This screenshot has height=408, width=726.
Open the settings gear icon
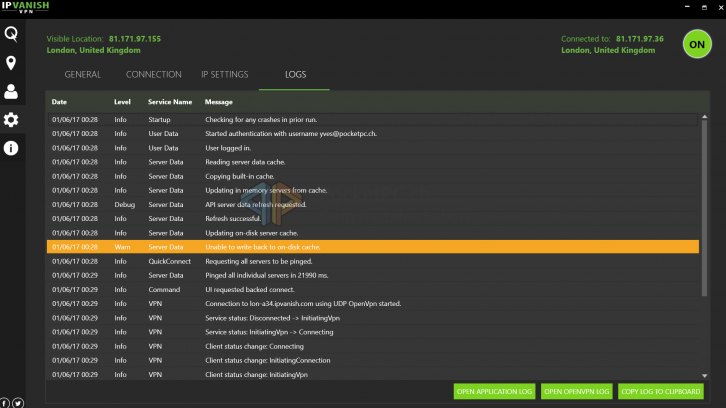[11, 120]
